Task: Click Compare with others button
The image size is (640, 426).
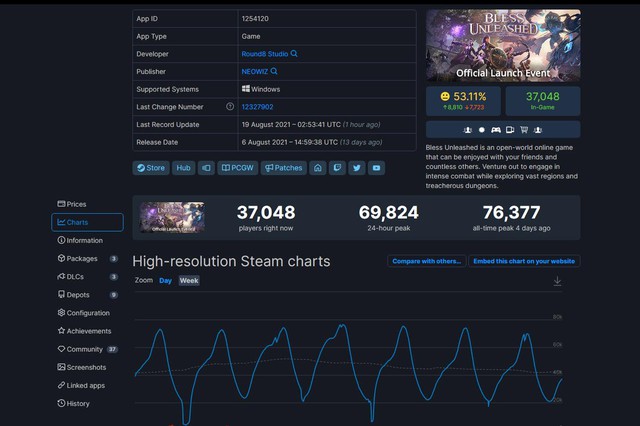Action: pyautogui.click(x=427, y=261)
